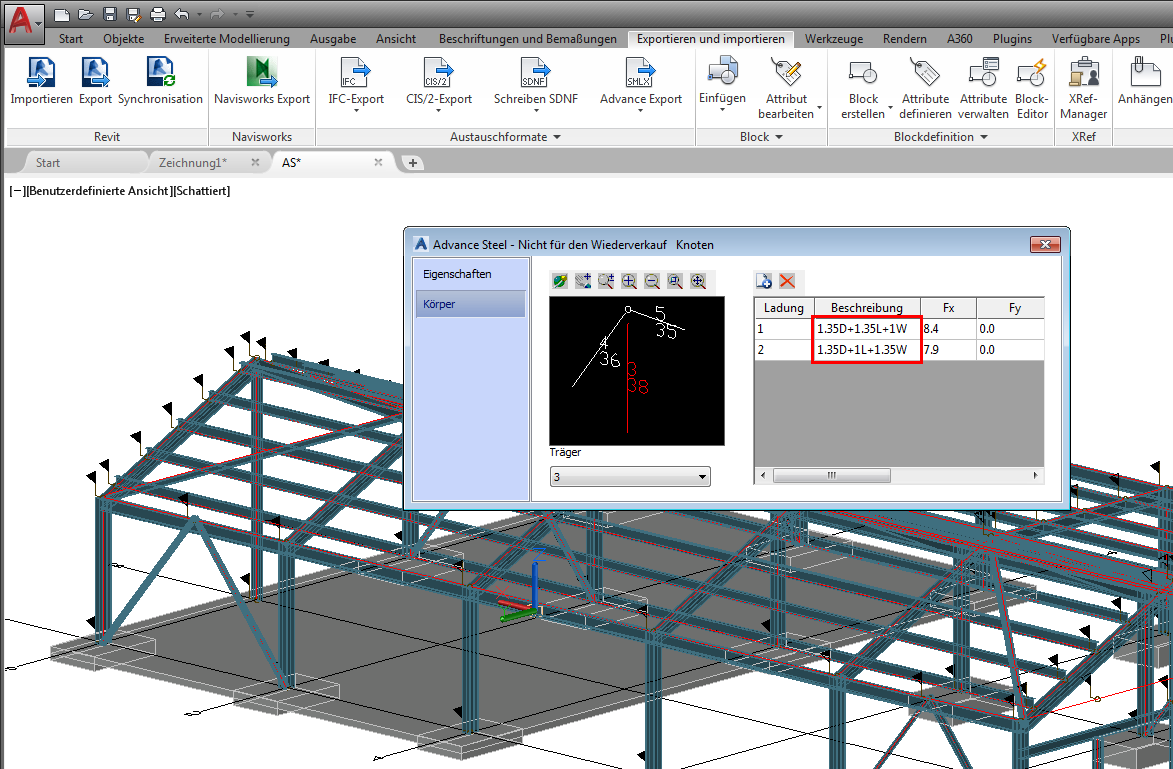1173x769 pixels.
Task: Open the A360 ribbon tab
Action: [960, 39]
